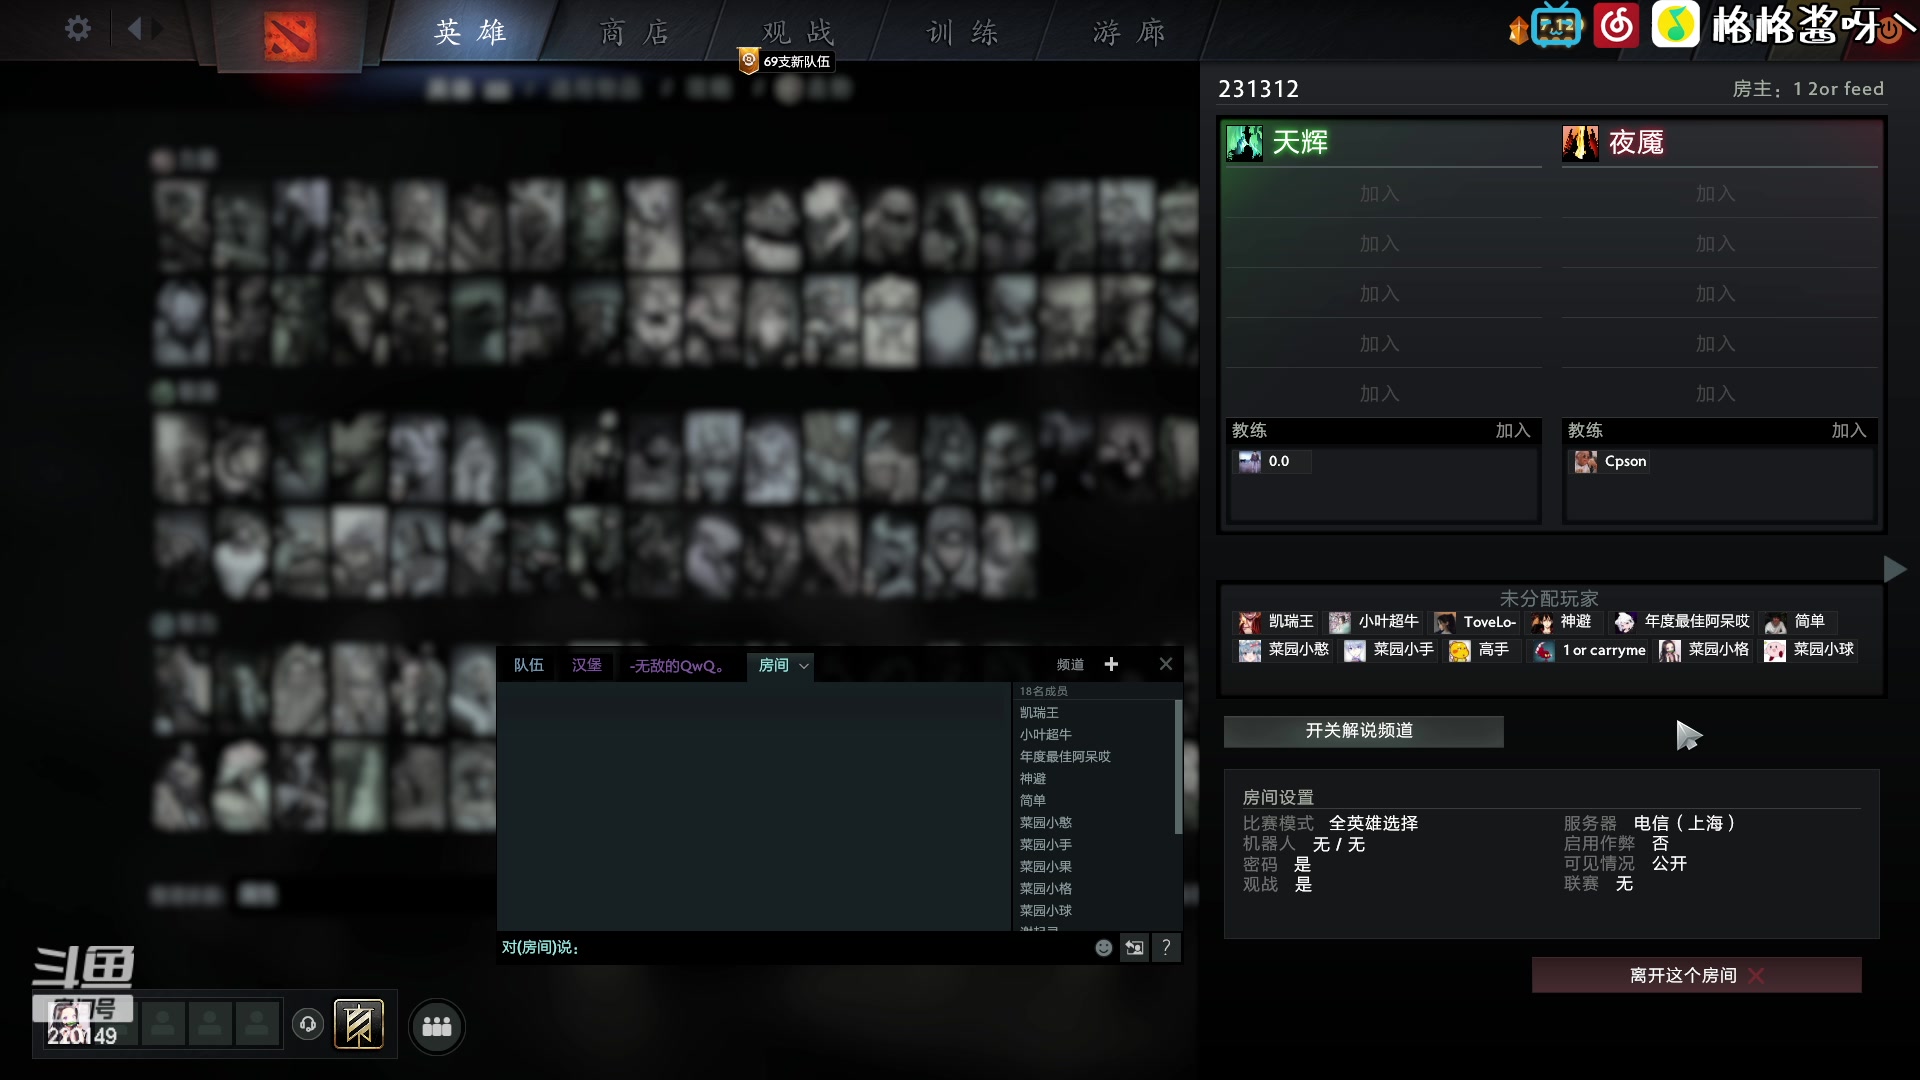Click the 夜魇 team emblem icon
The image size is (1920, 1080).
1580,143
